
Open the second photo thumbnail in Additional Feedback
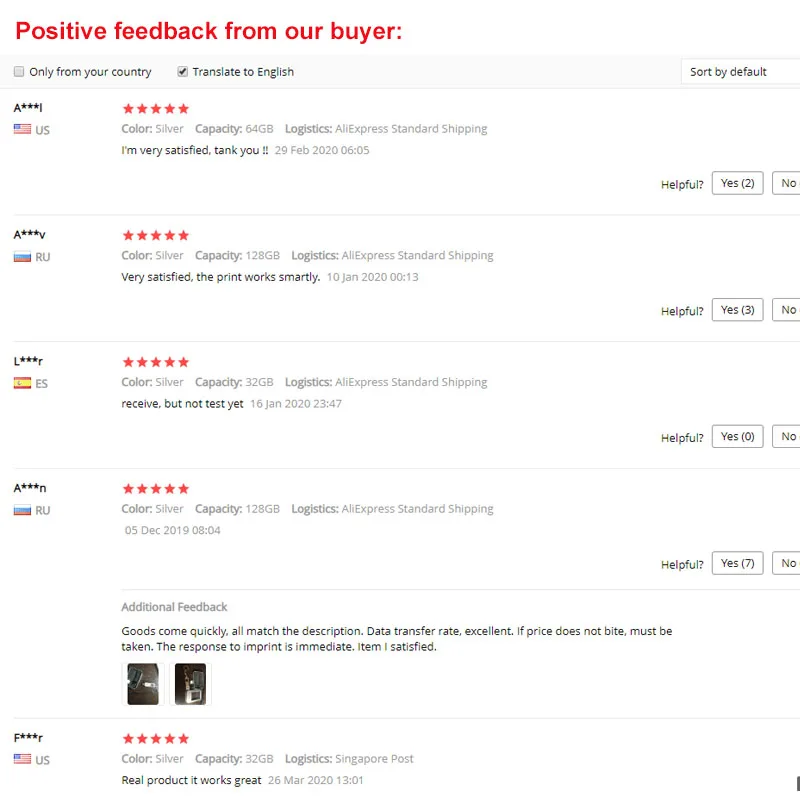pyautogui.click(x=190, y=684)
